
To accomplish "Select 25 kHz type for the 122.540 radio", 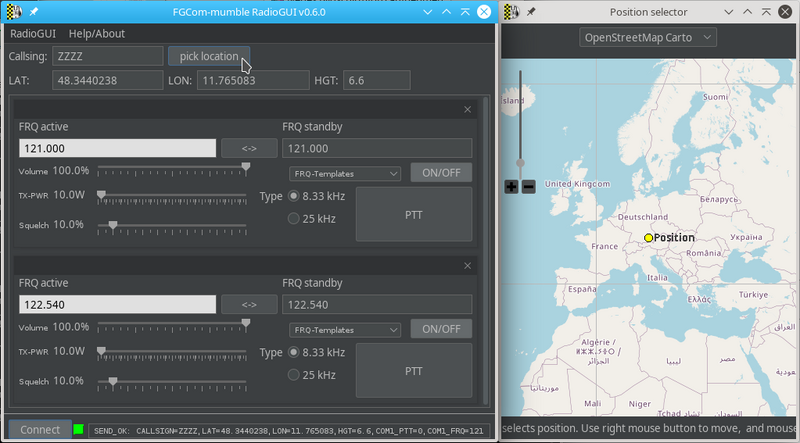I will (x=293, y=375).
